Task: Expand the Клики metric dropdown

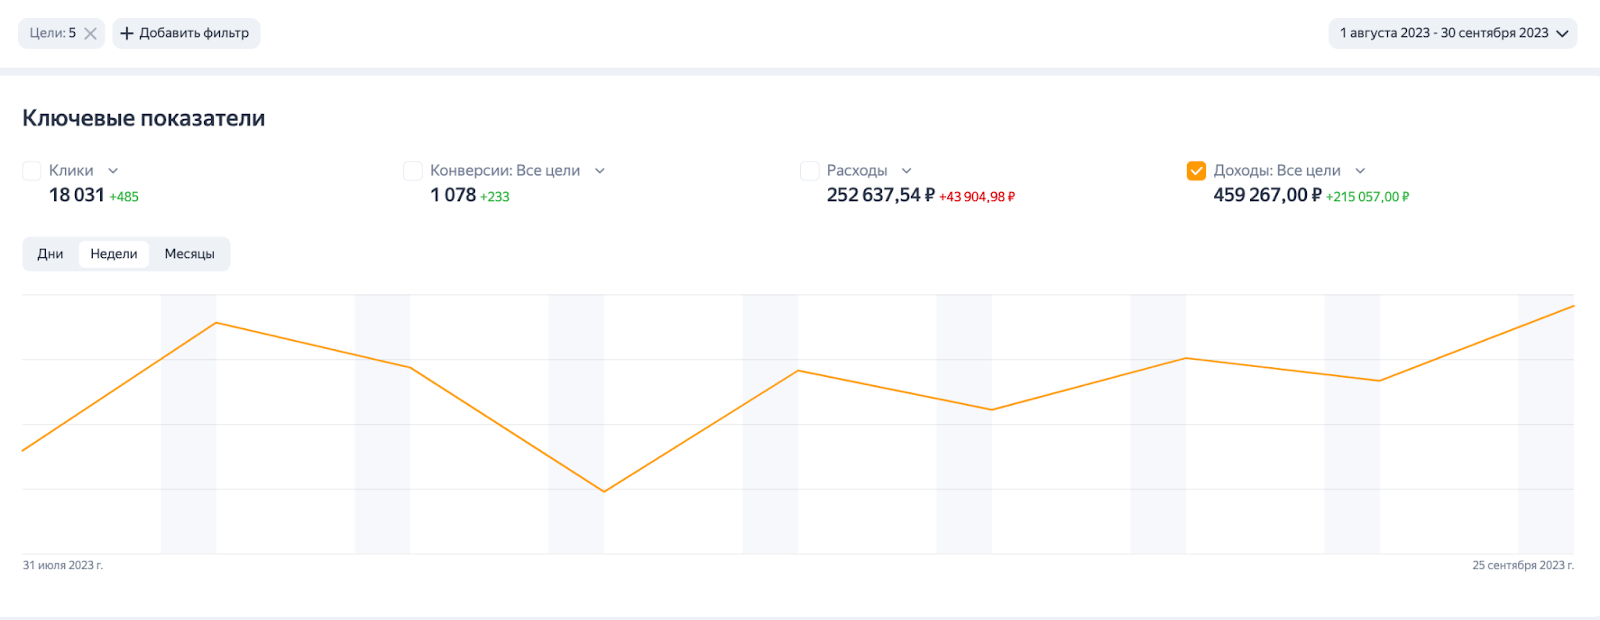Action: 113,171
